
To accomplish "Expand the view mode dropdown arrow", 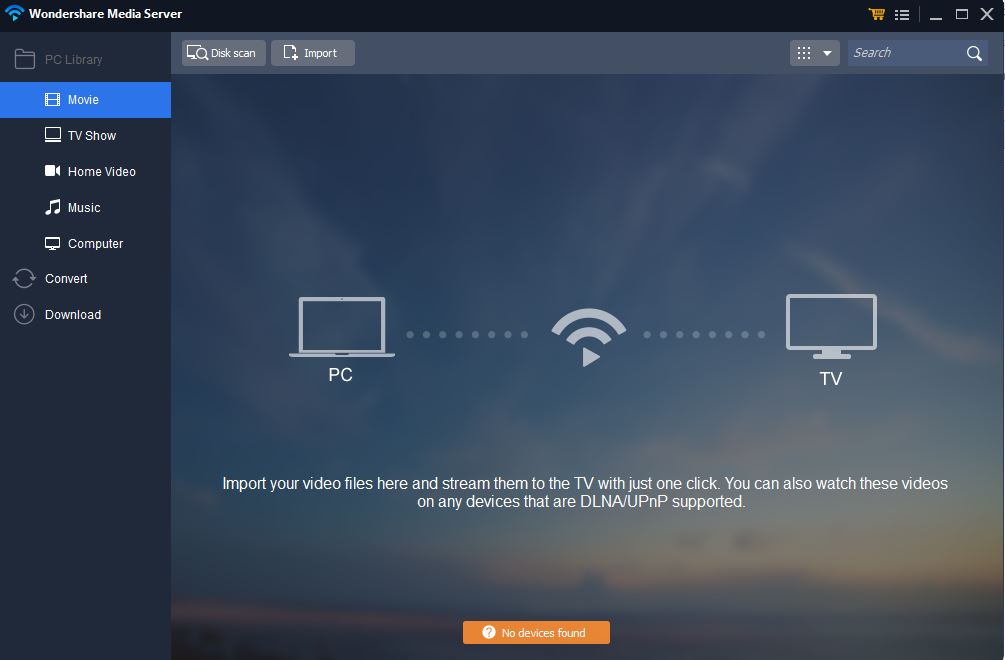I will click(827, 53).
